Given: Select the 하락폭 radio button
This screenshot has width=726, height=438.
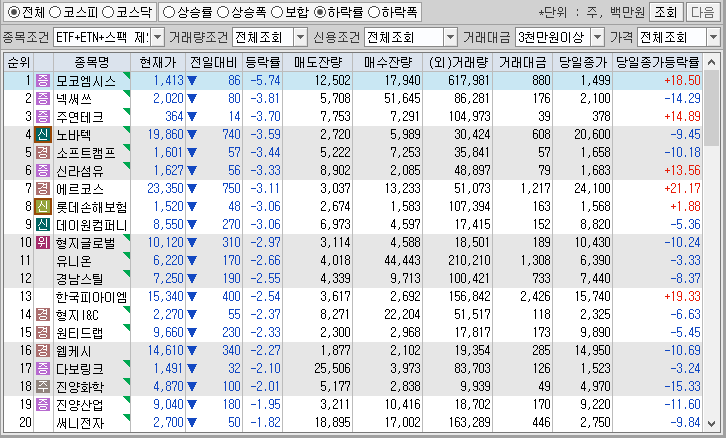Looking at the screenshot, I should point(373,13).
